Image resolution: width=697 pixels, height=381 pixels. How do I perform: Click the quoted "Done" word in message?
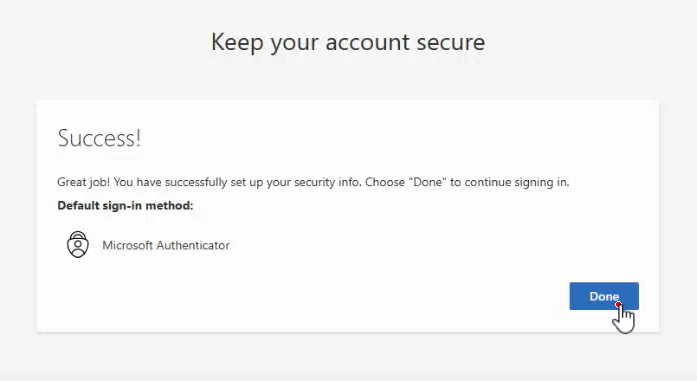click(x=427, y=182)
